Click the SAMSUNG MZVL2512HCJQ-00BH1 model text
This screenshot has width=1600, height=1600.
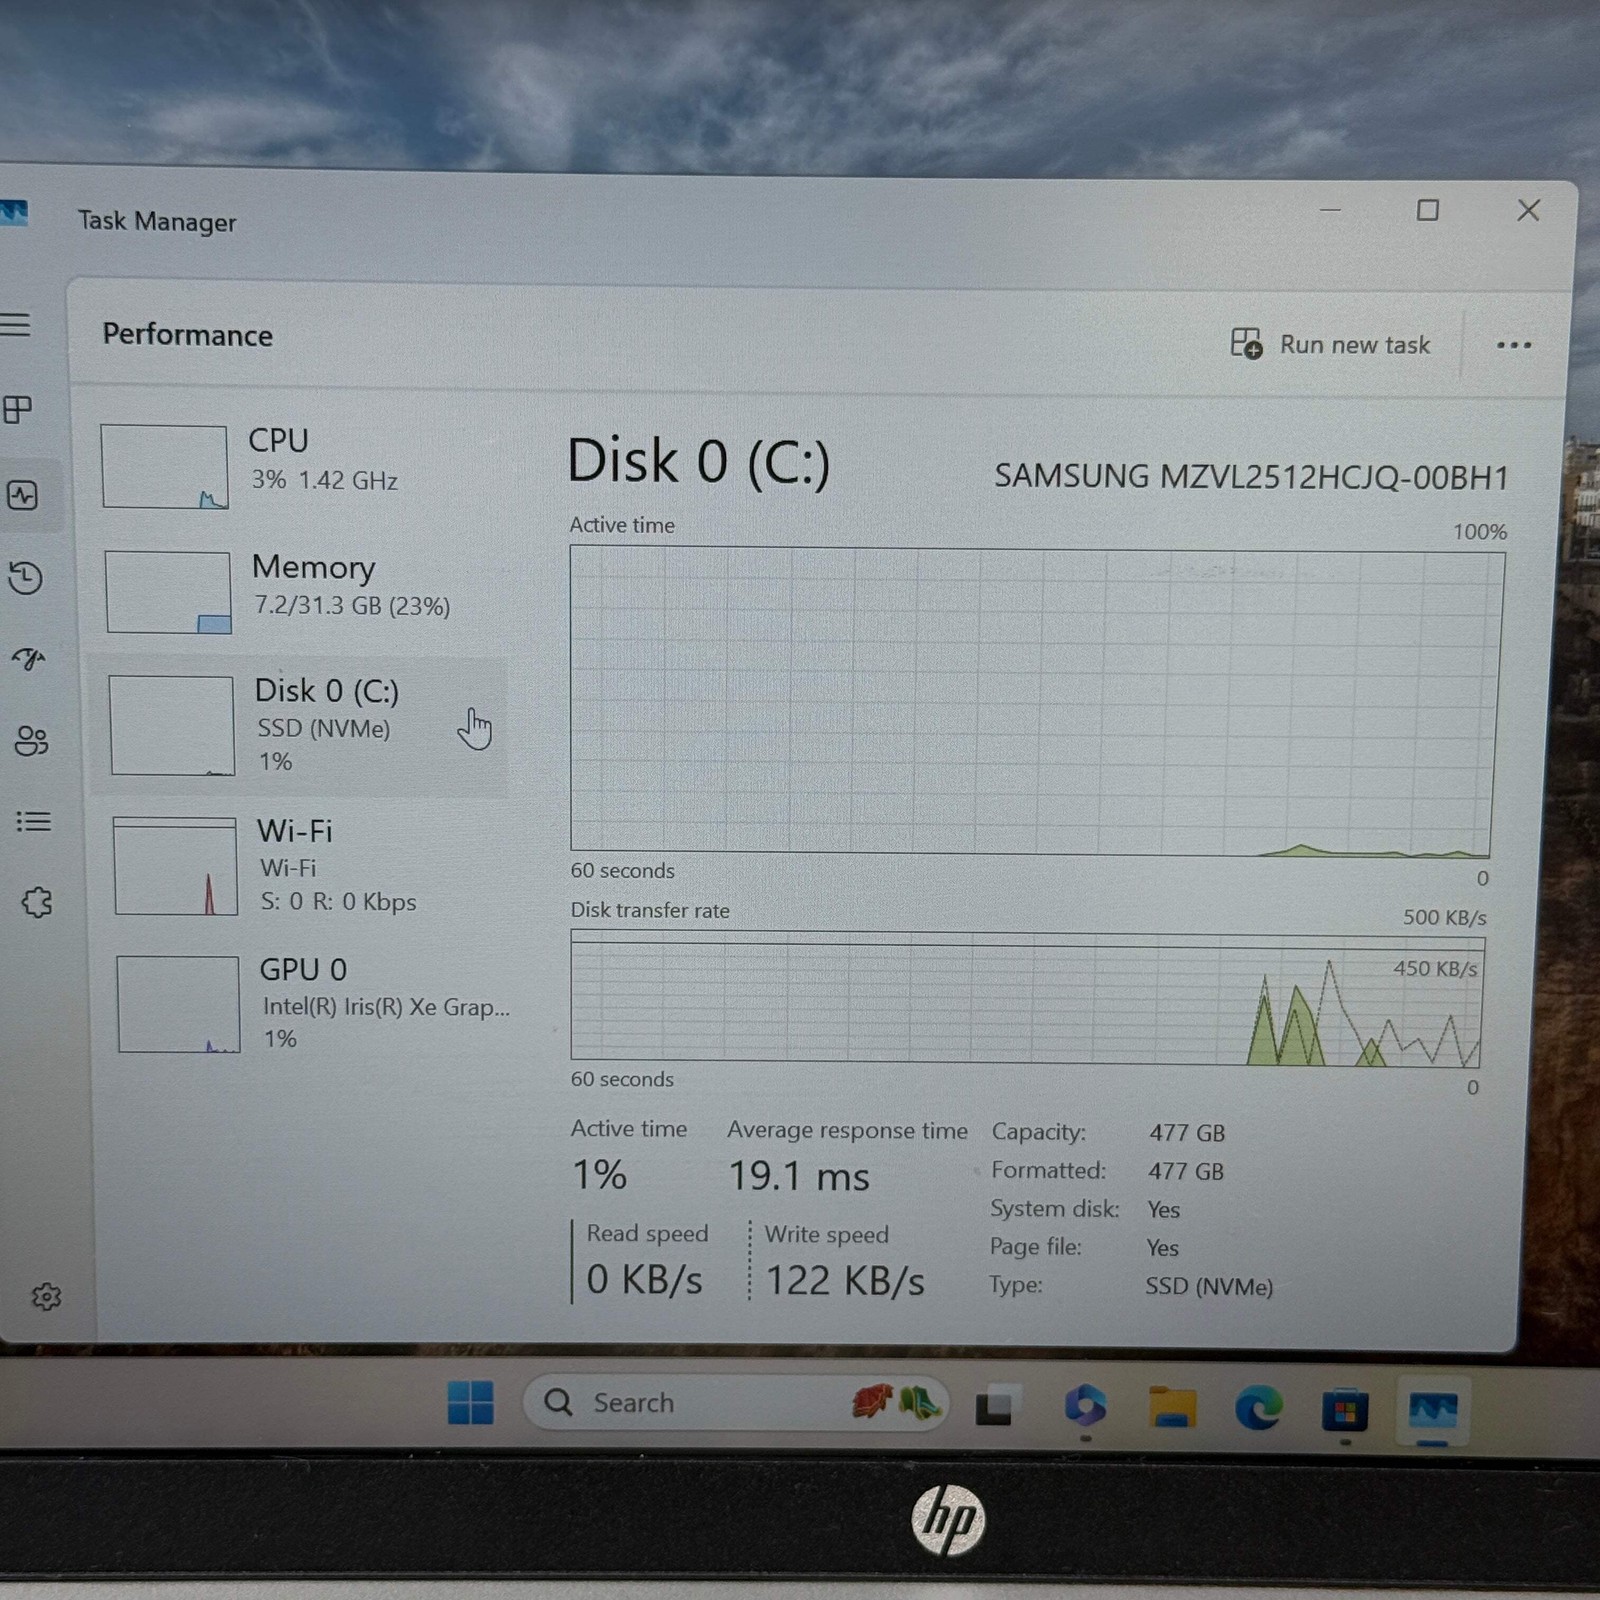(1251, 477)
